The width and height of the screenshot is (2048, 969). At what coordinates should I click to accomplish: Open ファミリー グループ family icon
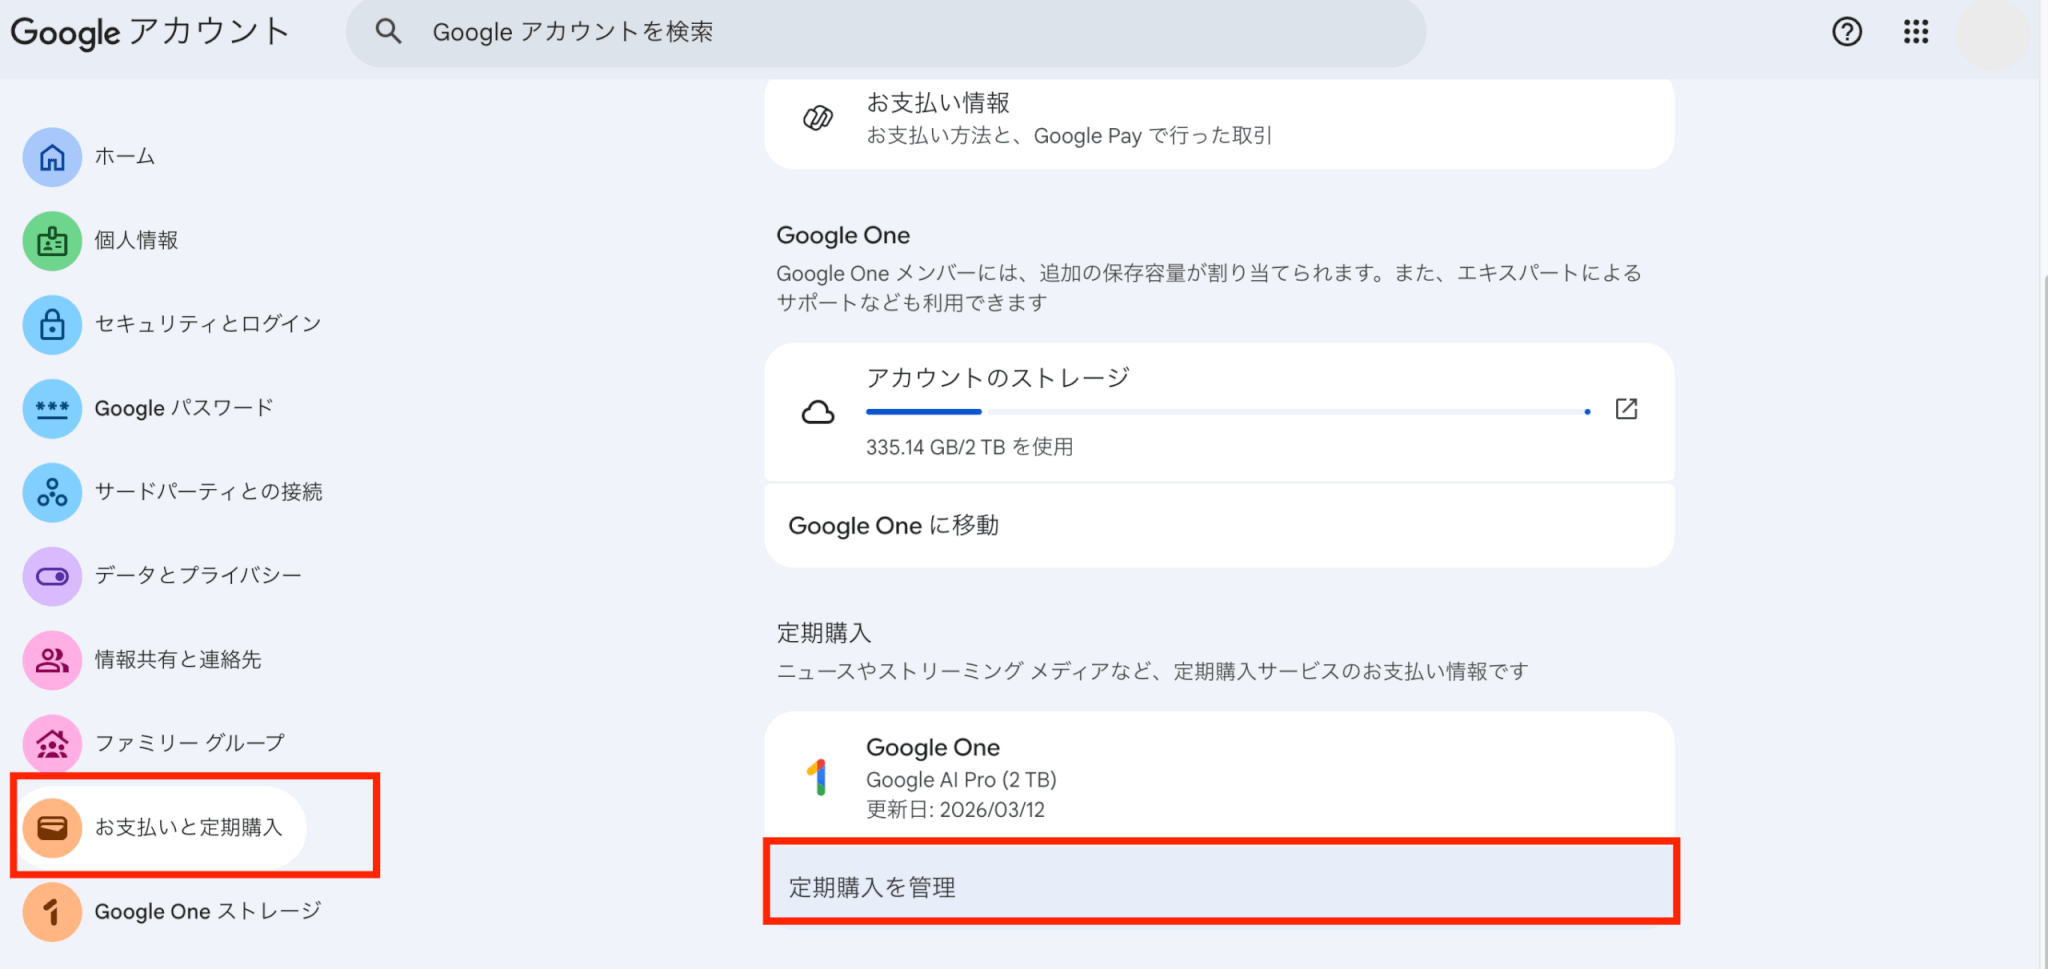(x=52, y=744)
